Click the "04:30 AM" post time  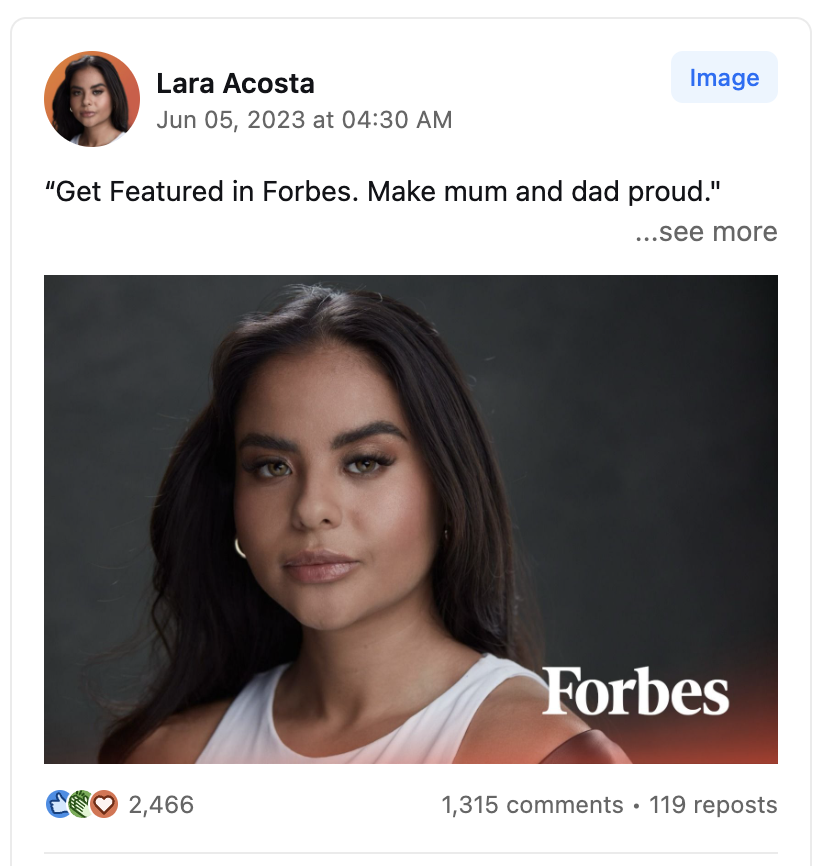(396, 120)
